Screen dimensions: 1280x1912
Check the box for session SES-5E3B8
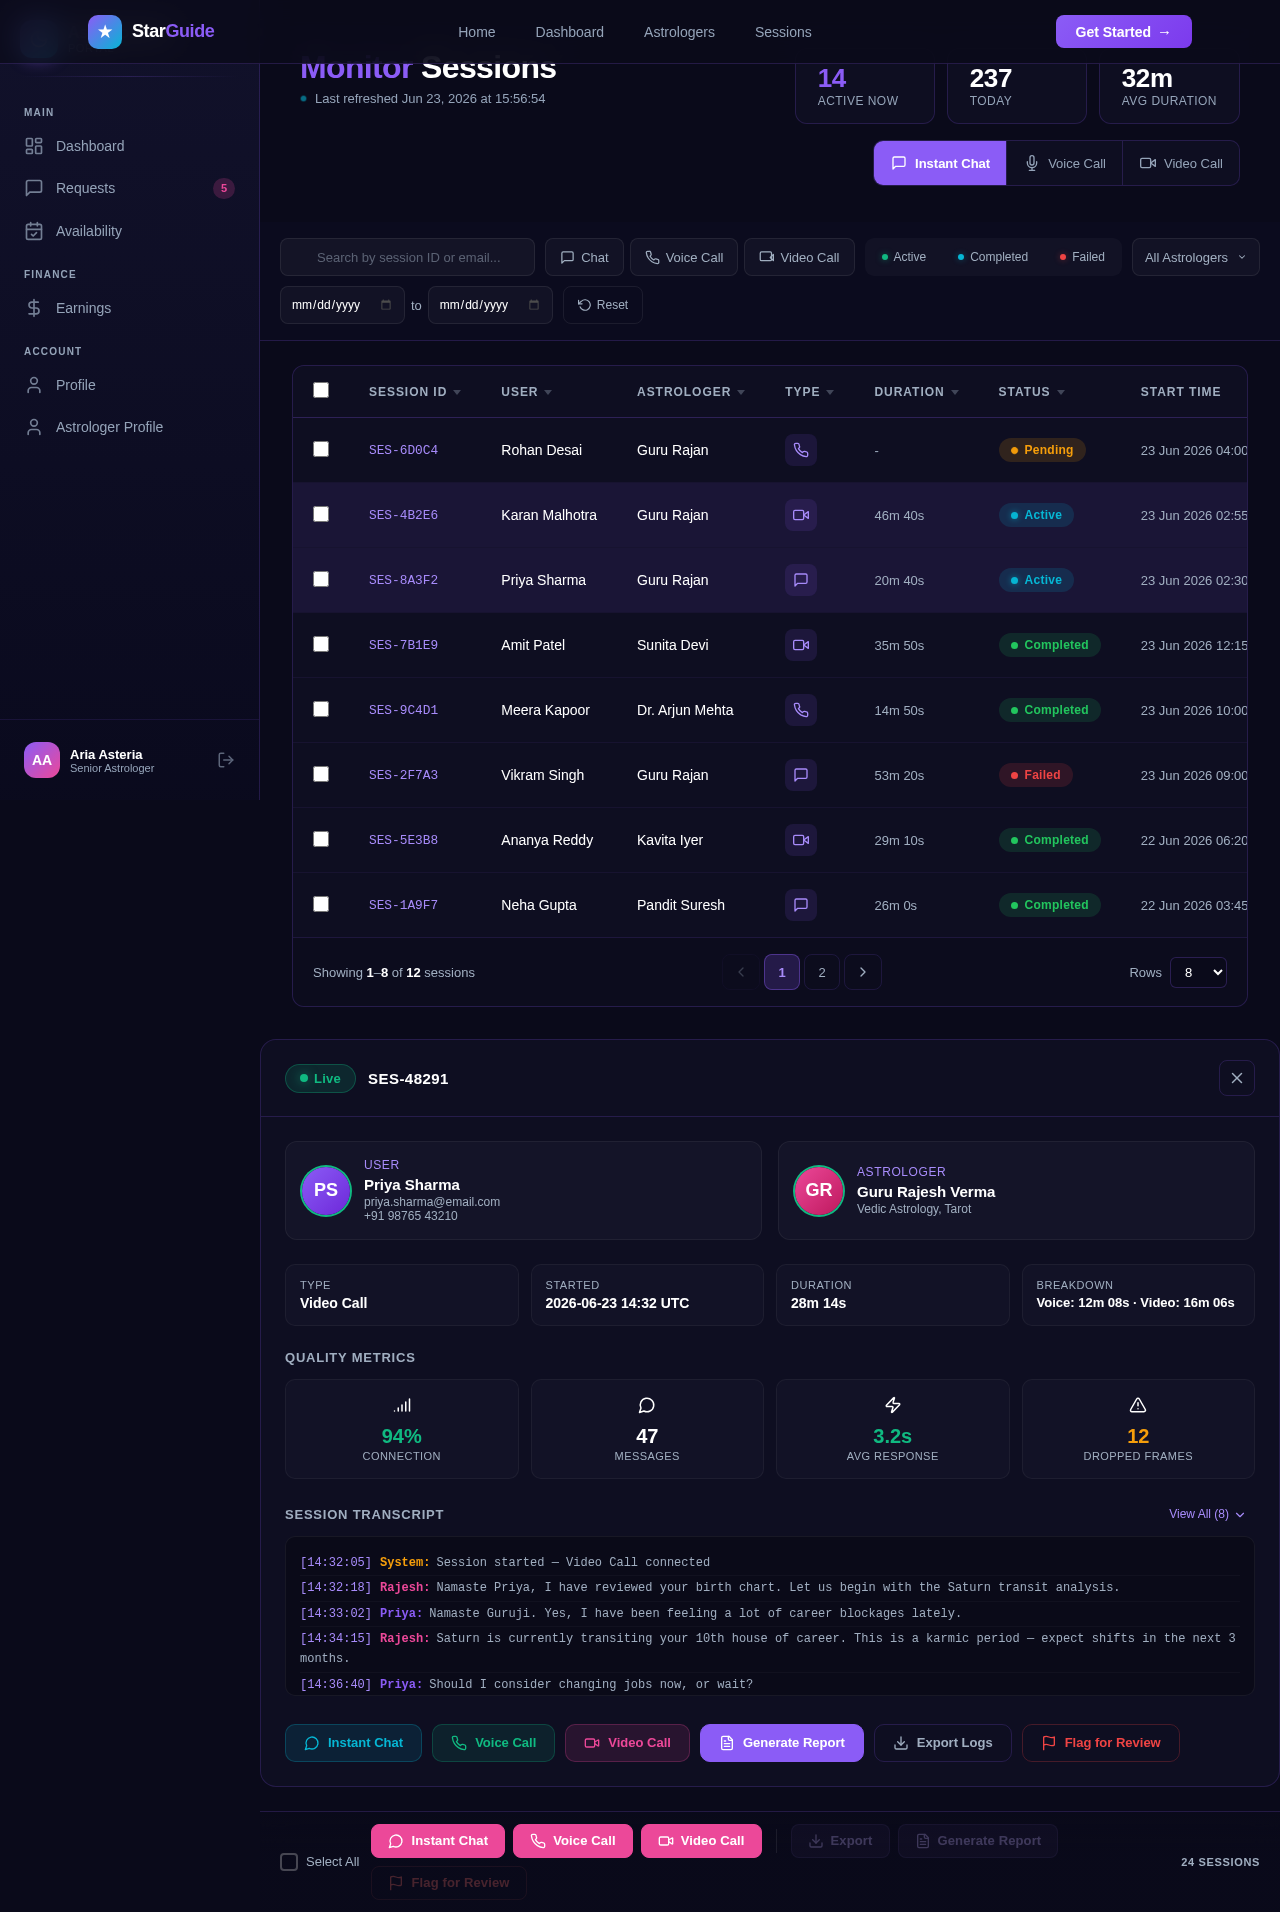(321, 839)
